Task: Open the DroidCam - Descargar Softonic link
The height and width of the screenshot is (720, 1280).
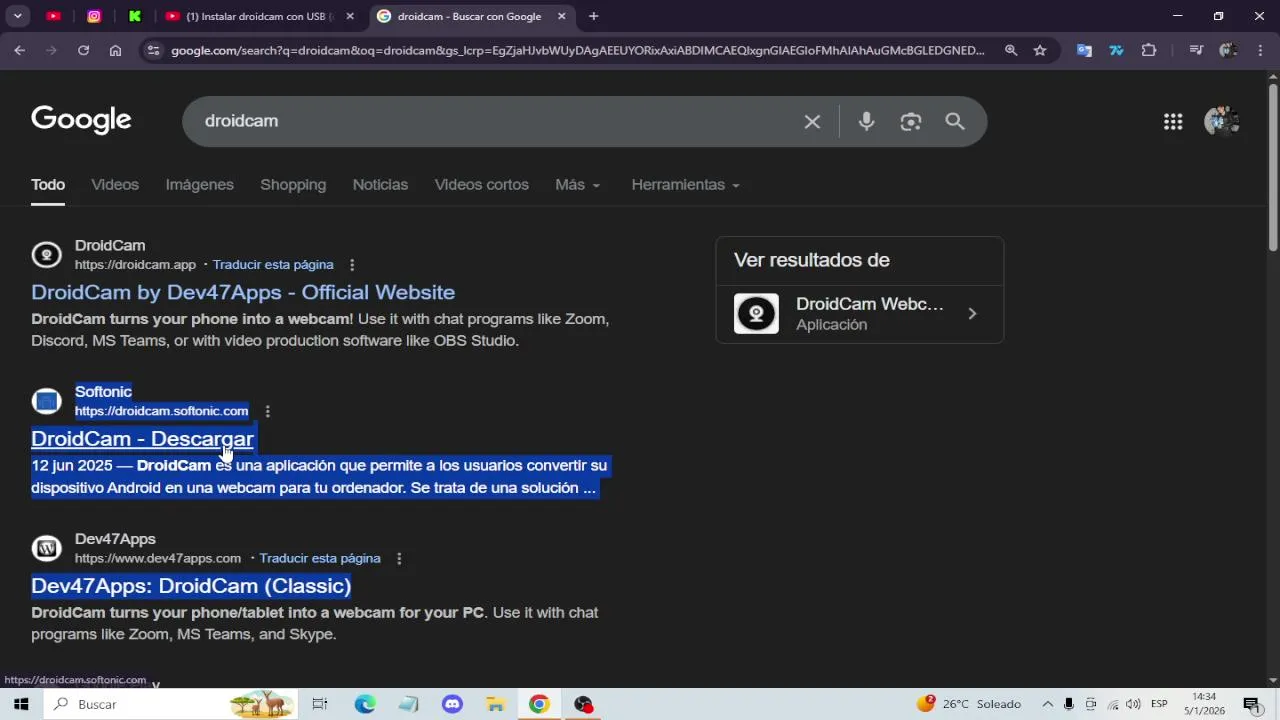Action: click(142, 439)
